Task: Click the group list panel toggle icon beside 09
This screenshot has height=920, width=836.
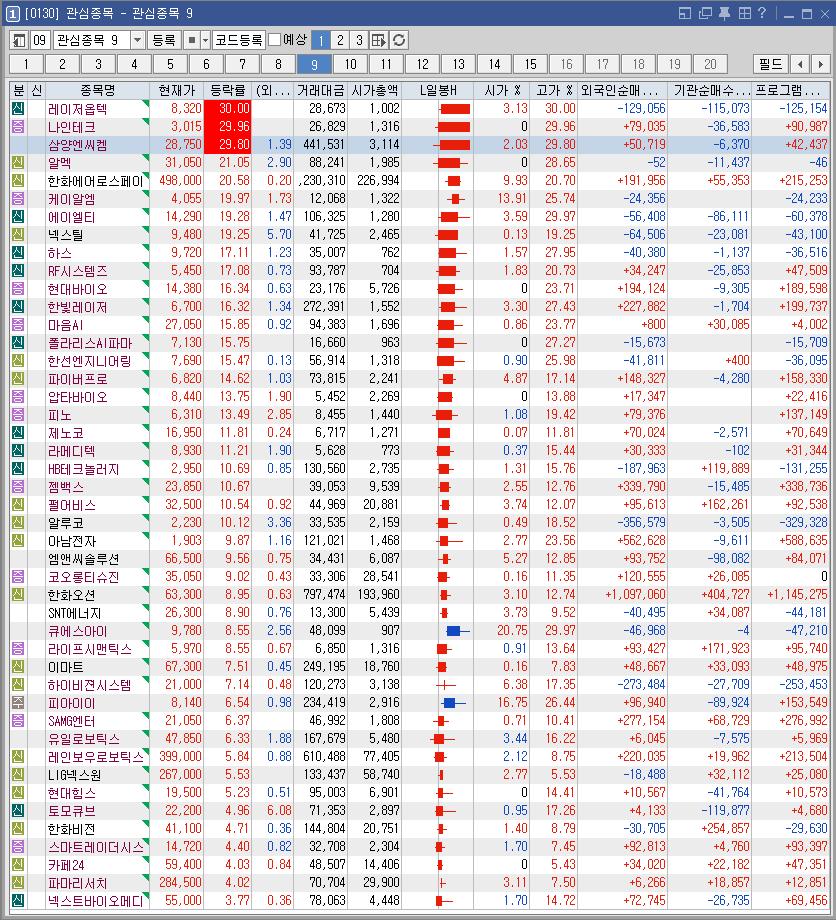Action: (x=19, y=40)
